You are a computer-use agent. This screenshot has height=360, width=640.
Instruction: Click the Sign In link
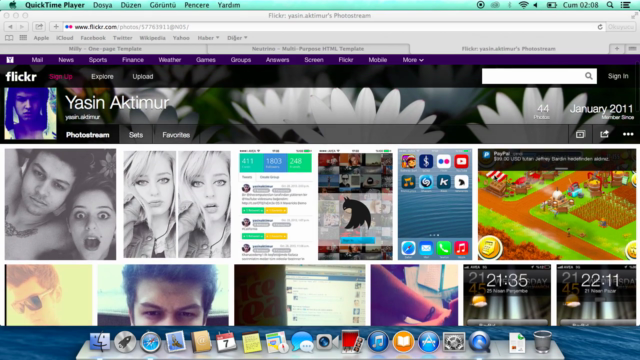click(618, 76)
